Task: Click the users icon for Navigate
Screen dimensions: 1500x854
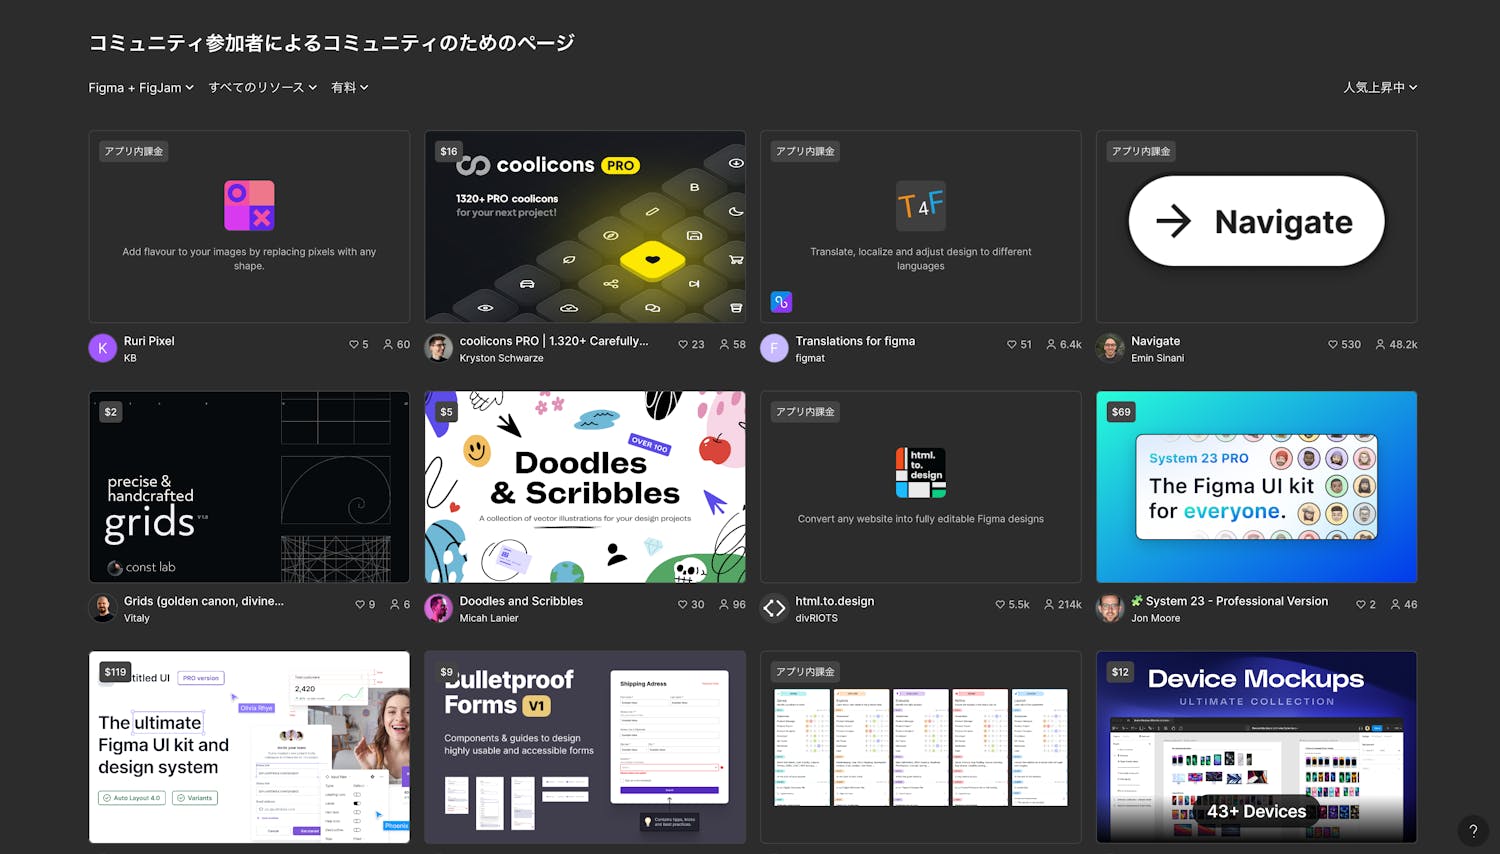Action: point(1380,345)
